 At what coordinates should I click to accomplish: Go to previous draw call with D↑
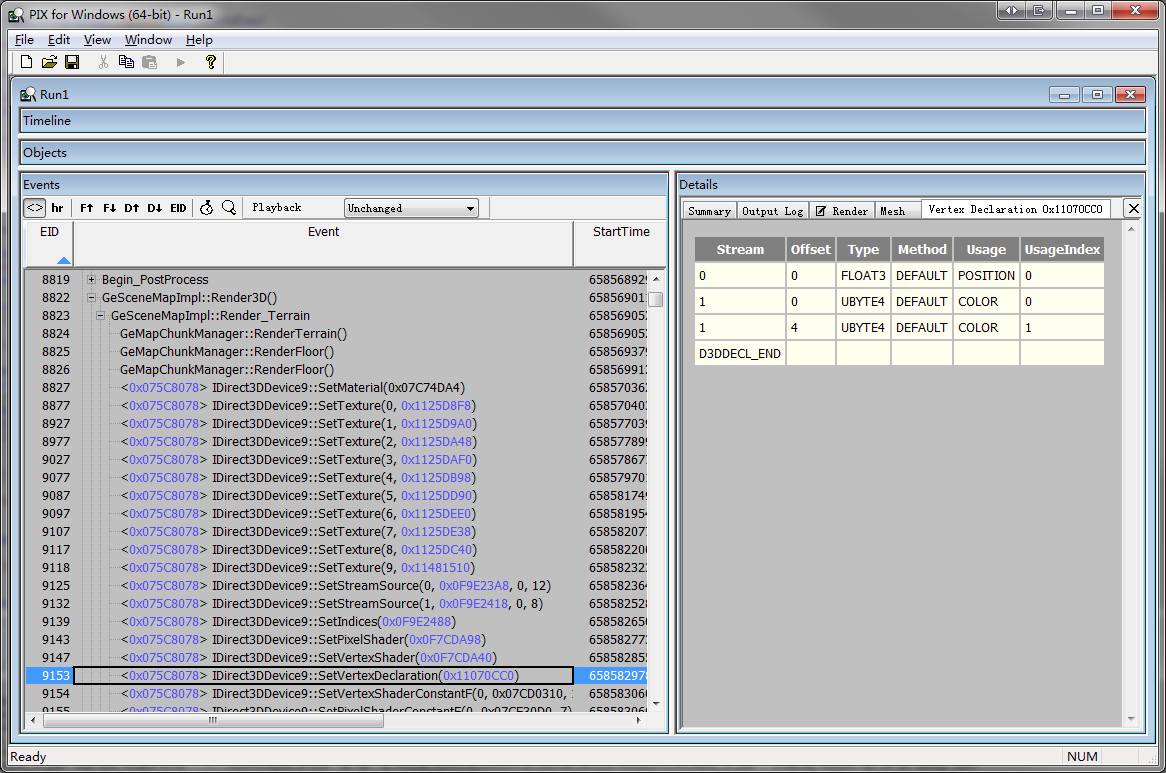132,208
